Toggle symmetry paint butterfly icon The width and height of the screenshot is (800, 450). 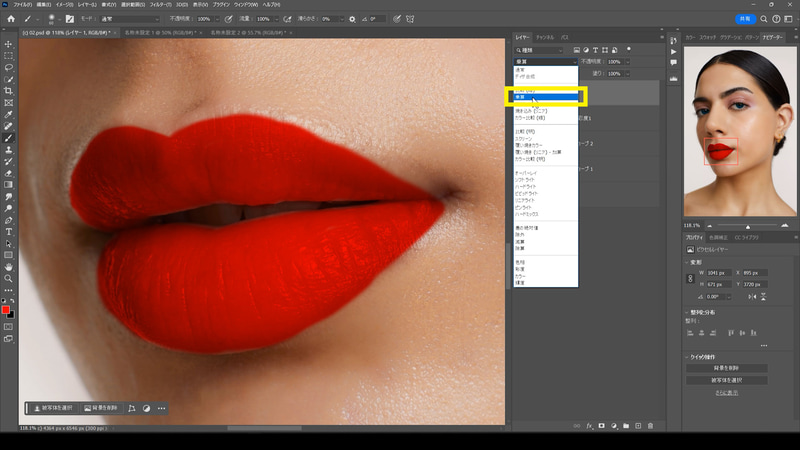pyautogui.click(x=411, y=19)
